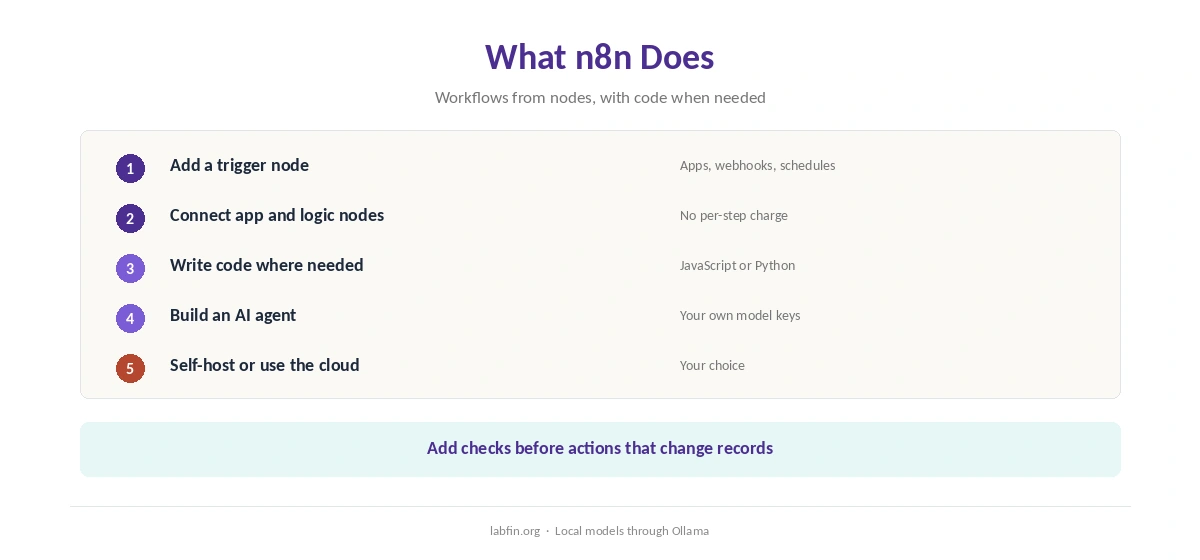Click the step 3 number badge

pos(130,268)
